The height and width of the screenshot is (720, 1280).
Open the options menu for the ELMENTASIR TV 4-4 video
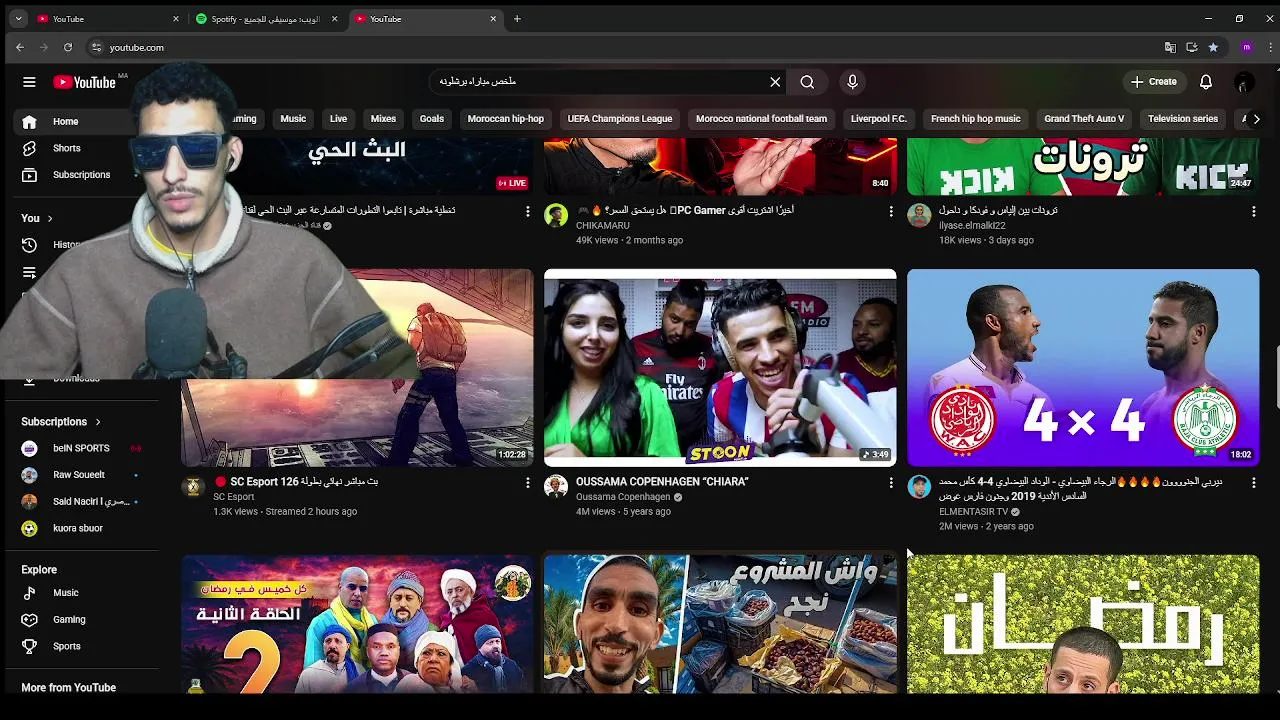click(1254, 483)
